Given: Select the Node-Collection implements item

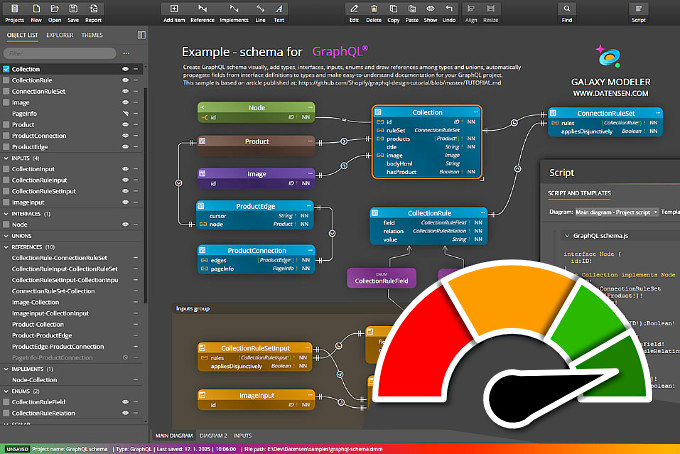Looking at the screenshot, I should click(x=34, y=380).
